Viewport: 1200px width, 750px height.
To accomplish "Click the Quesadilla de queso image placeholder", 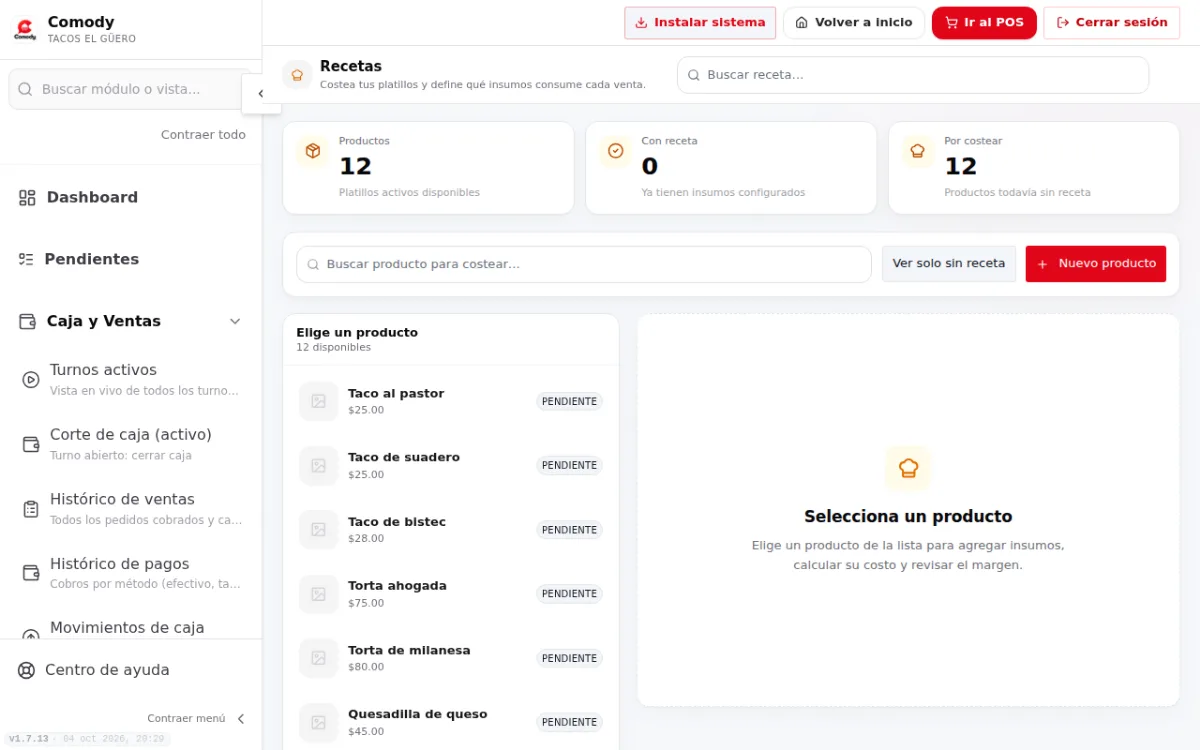I will (x=319, y=722).
